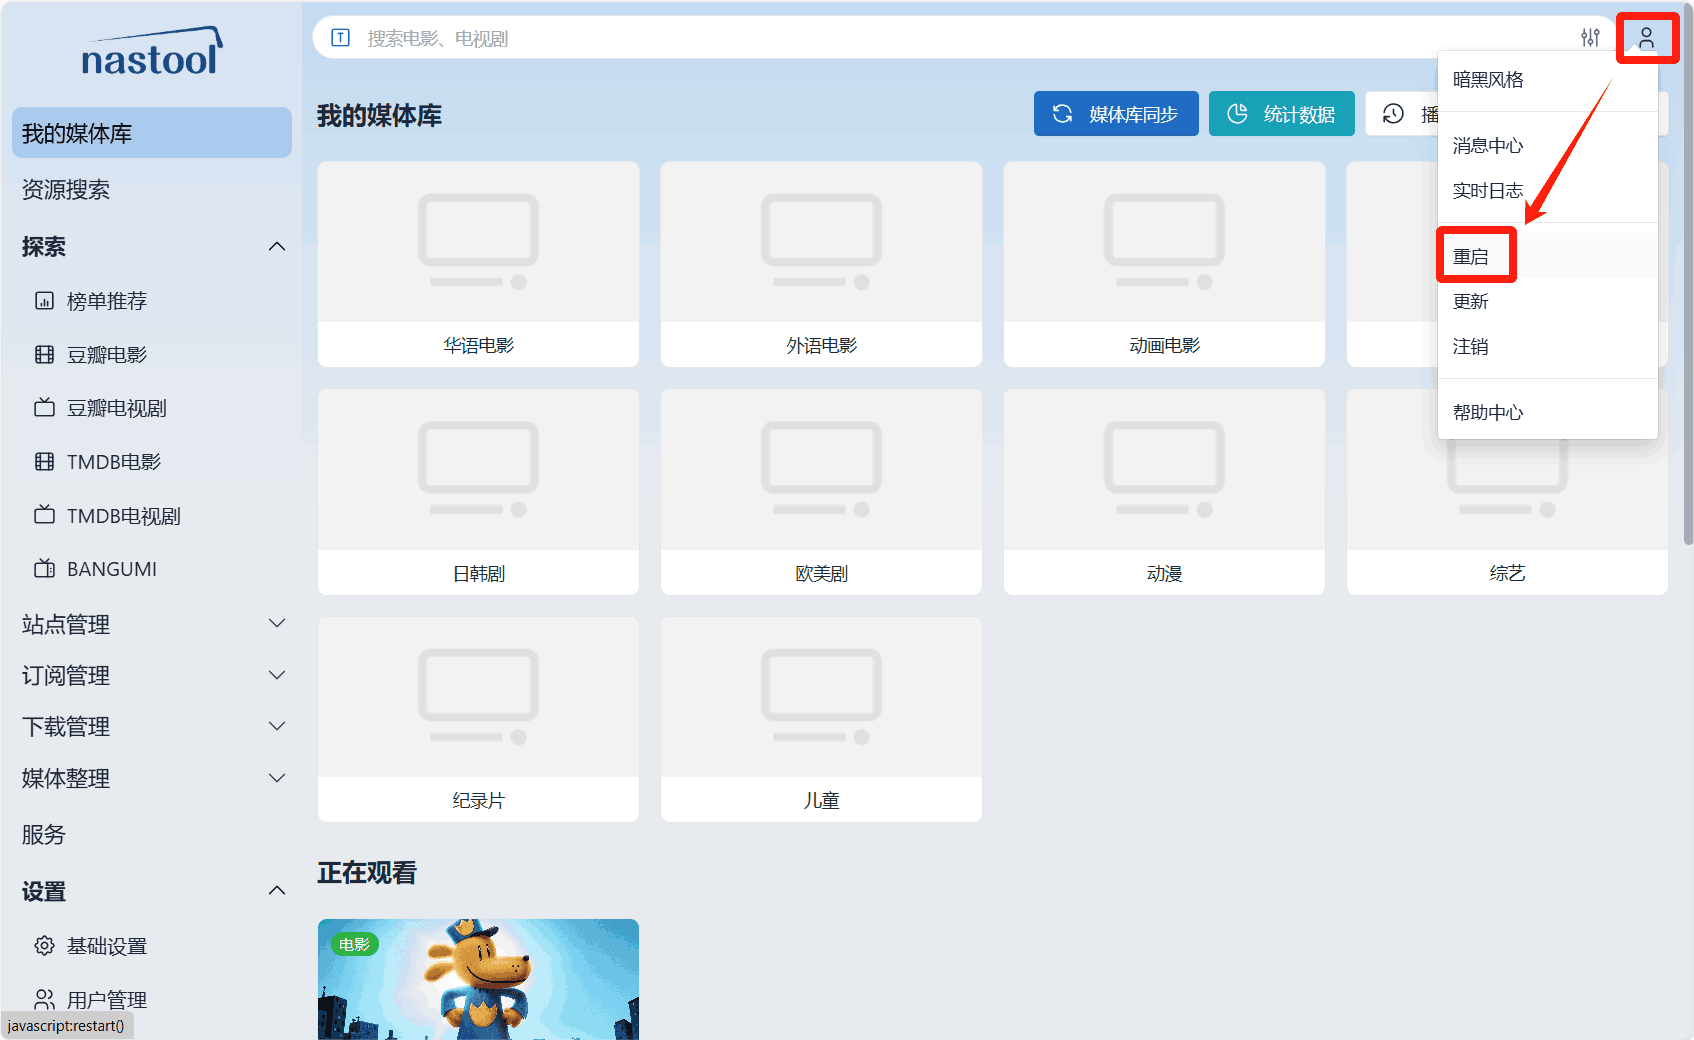This screenshot has height=1040, width=1694.
Task: Click the search filter sliders icon
Action: tap(1590, 38)
